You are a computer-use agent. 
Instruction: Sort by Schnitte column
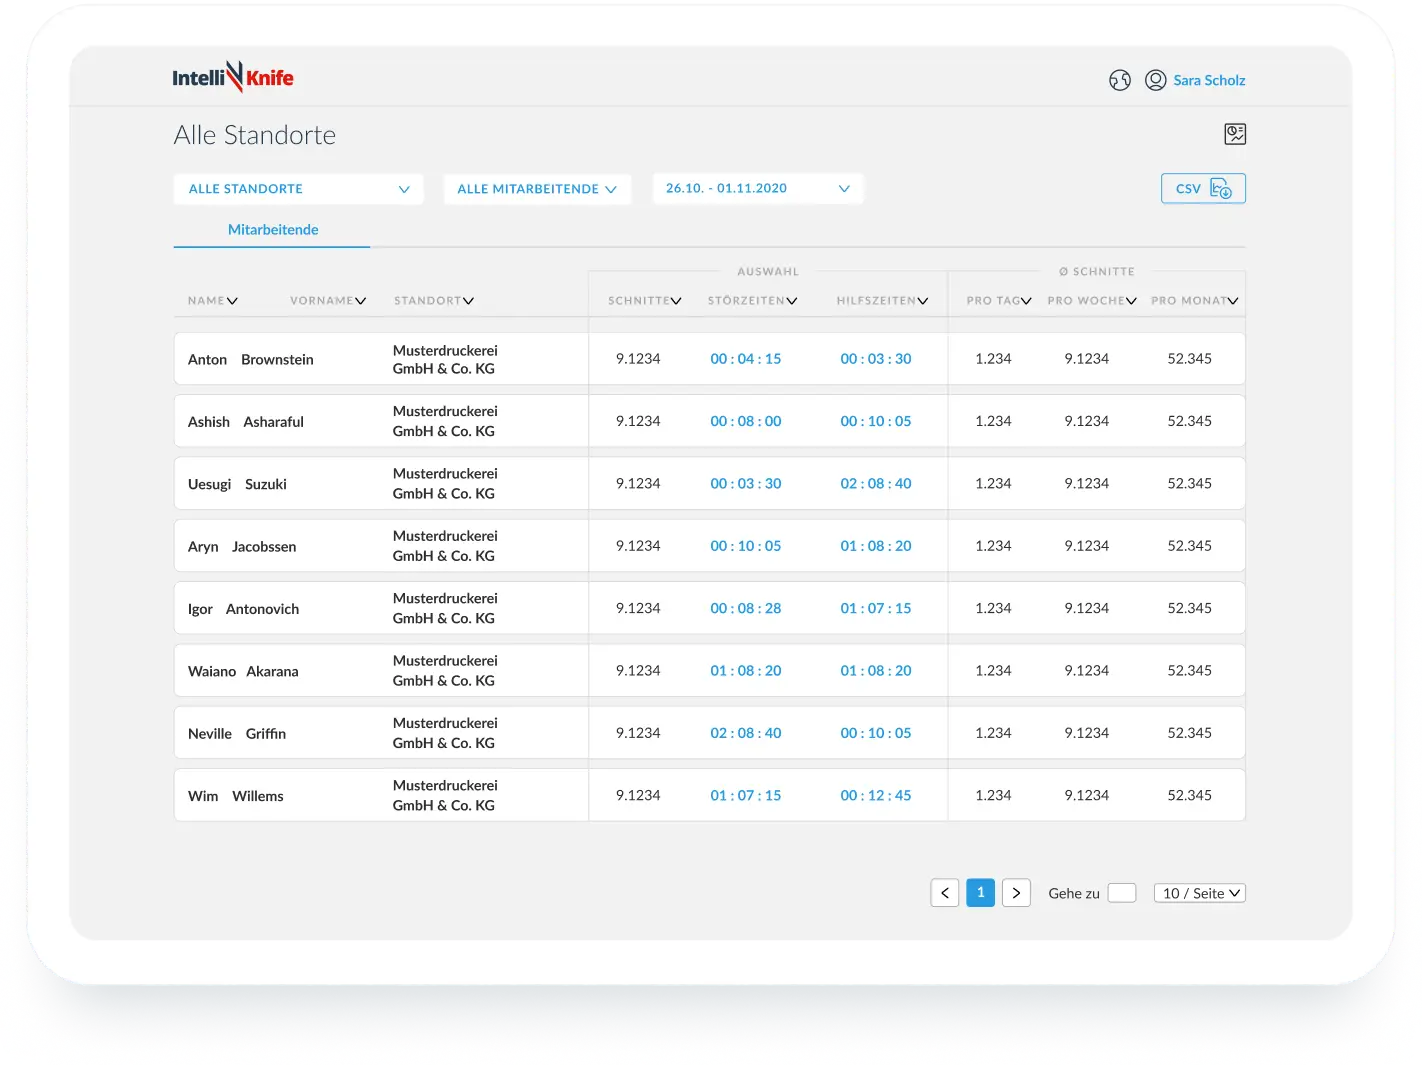[645, 300]
